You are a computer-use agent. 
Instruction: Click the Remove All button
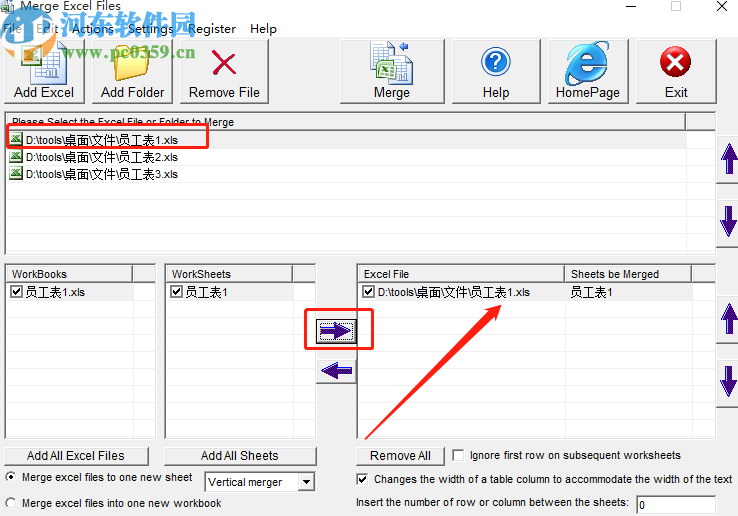point(400,456)
